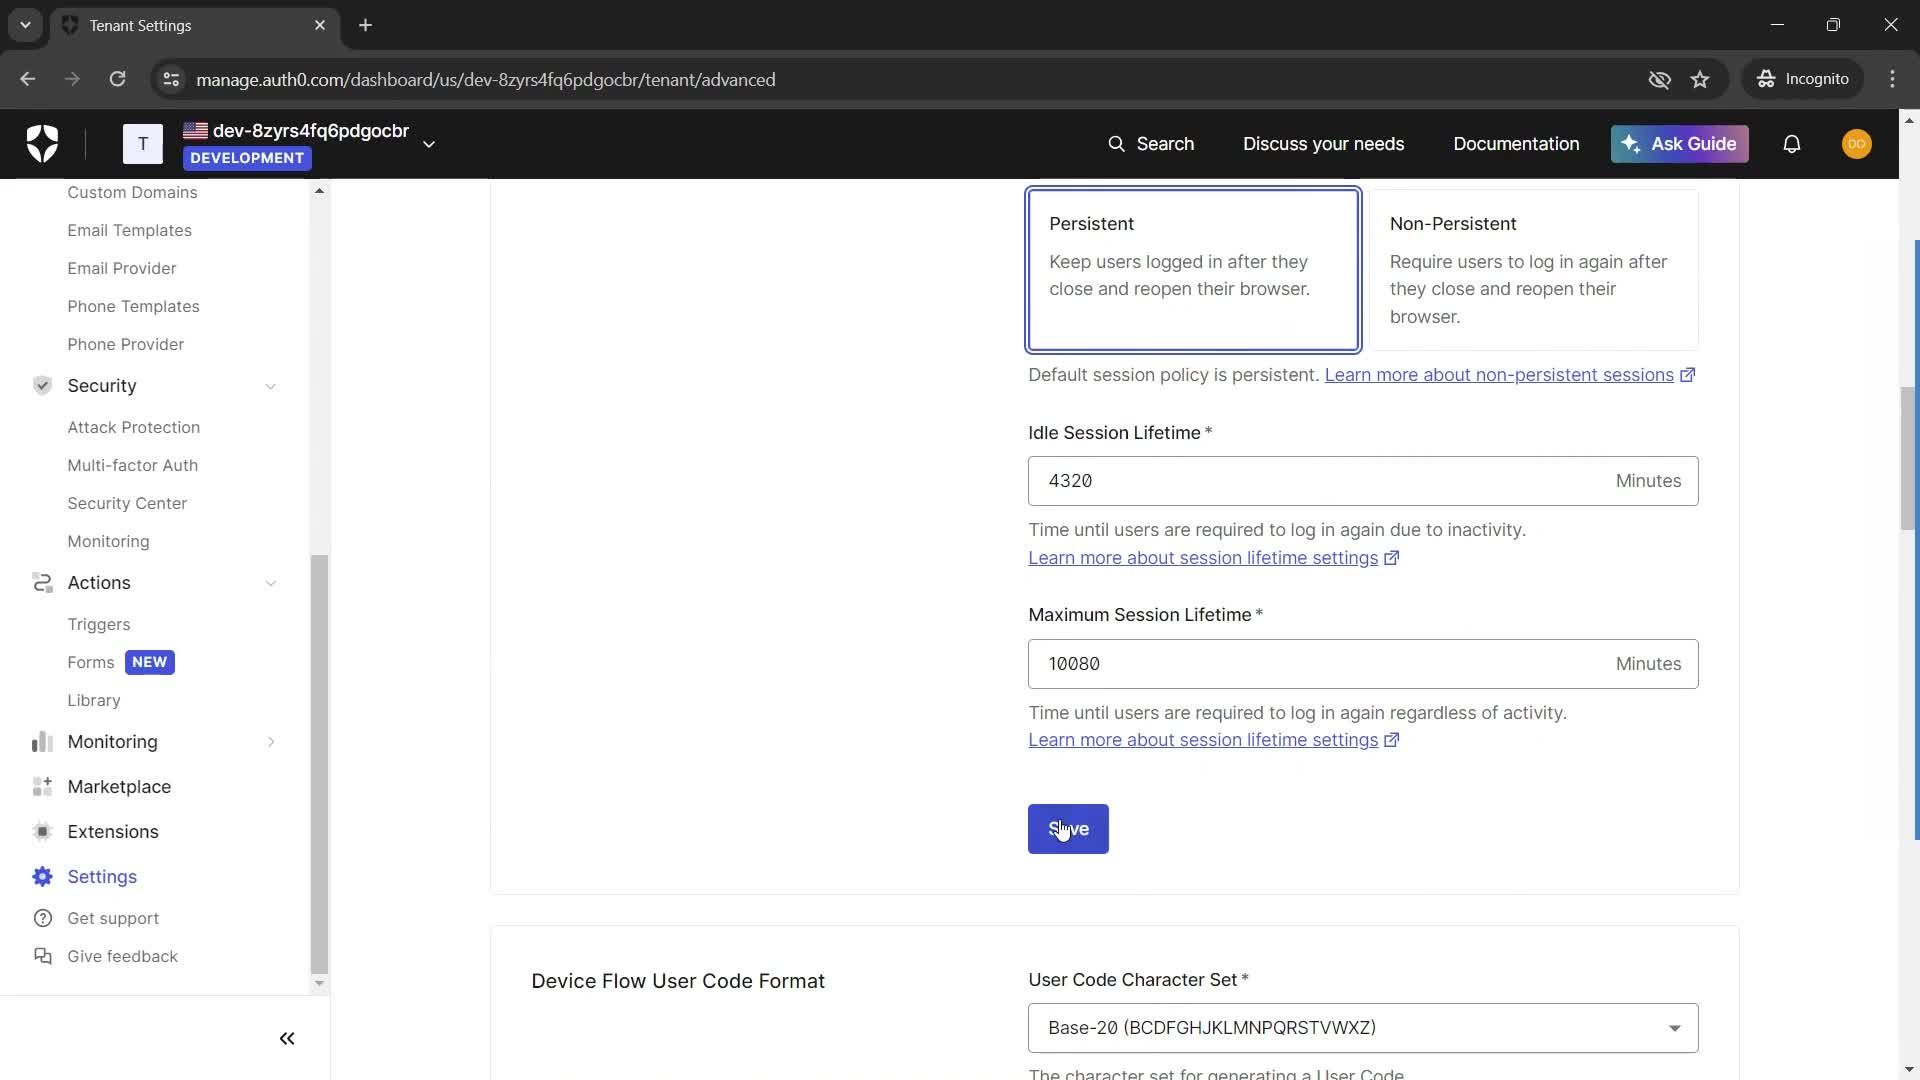Open the tenant avatar T tile

[x=143, y=144]
